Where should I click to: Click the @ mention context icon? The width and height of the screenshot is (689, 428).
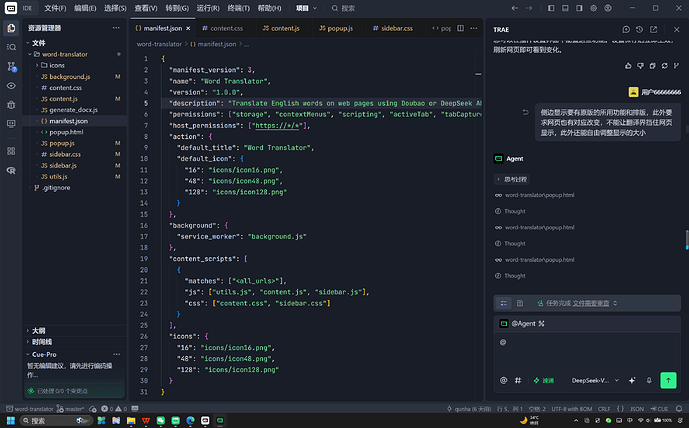504,380
